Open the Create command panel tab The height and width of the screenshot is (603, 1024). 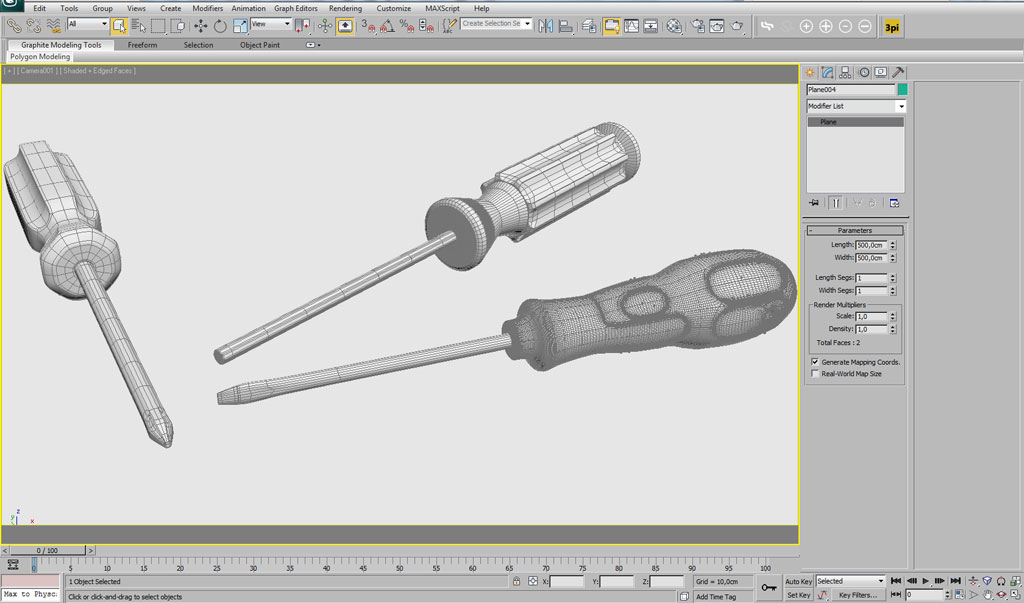pos(810,73)
